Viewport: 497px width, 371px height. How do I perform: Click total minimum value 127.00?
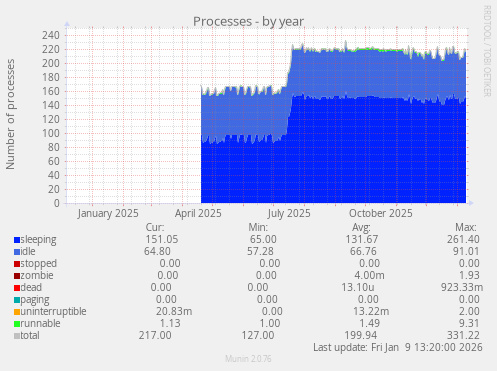tap(258, 335)
